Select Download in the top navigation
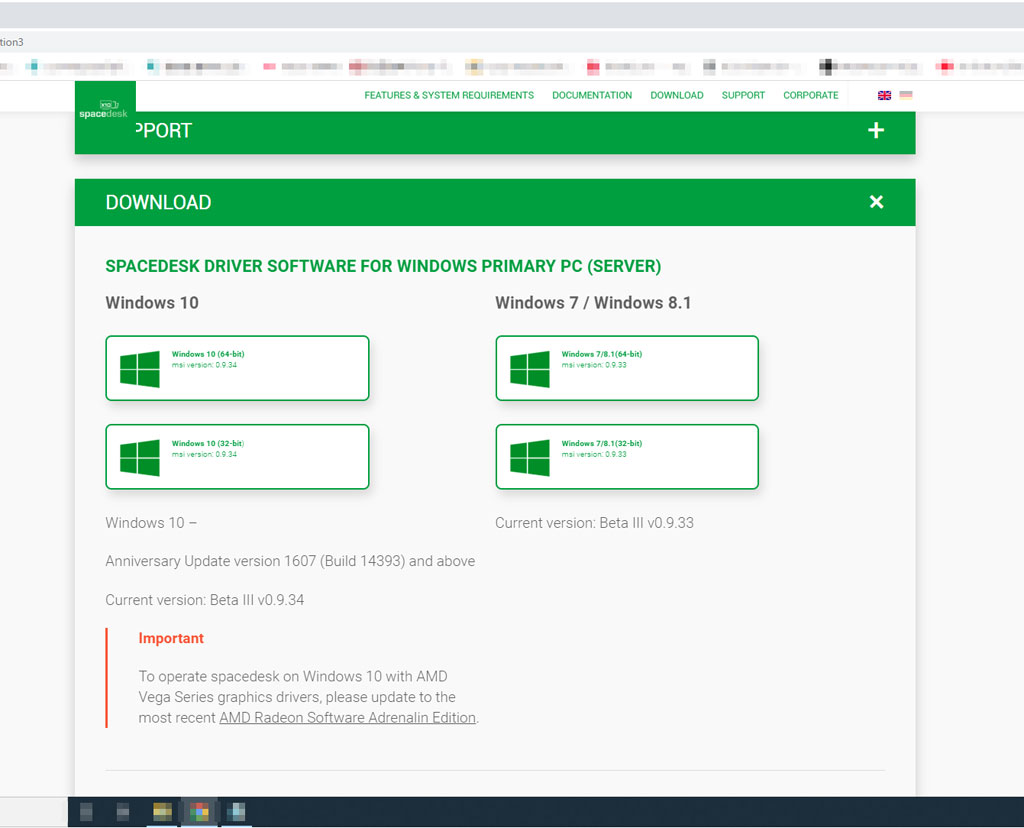The height and width of the screenshot is (828, 1024). pyautogui.click(x=677, y=96)
